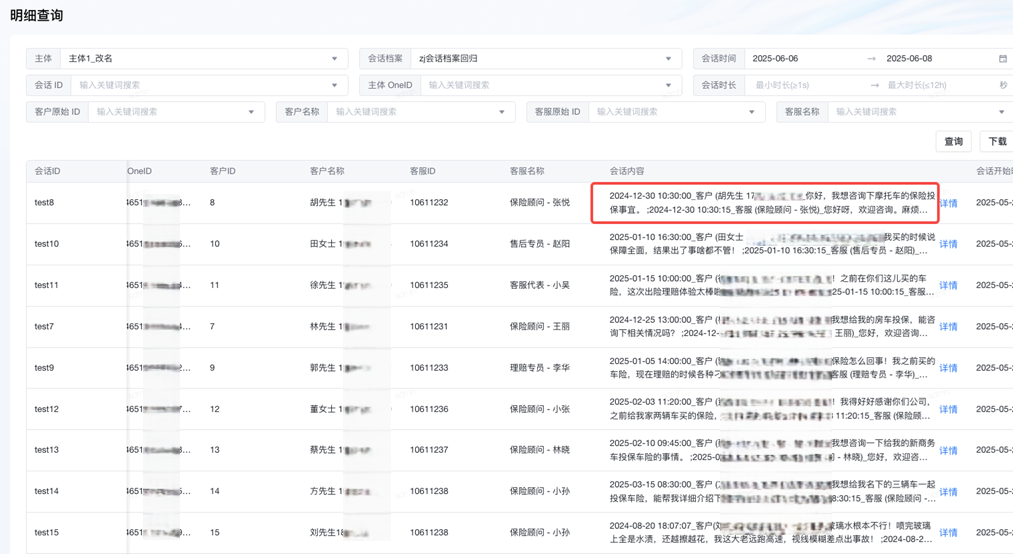Select the test13 session ID cell

(46, 450)
